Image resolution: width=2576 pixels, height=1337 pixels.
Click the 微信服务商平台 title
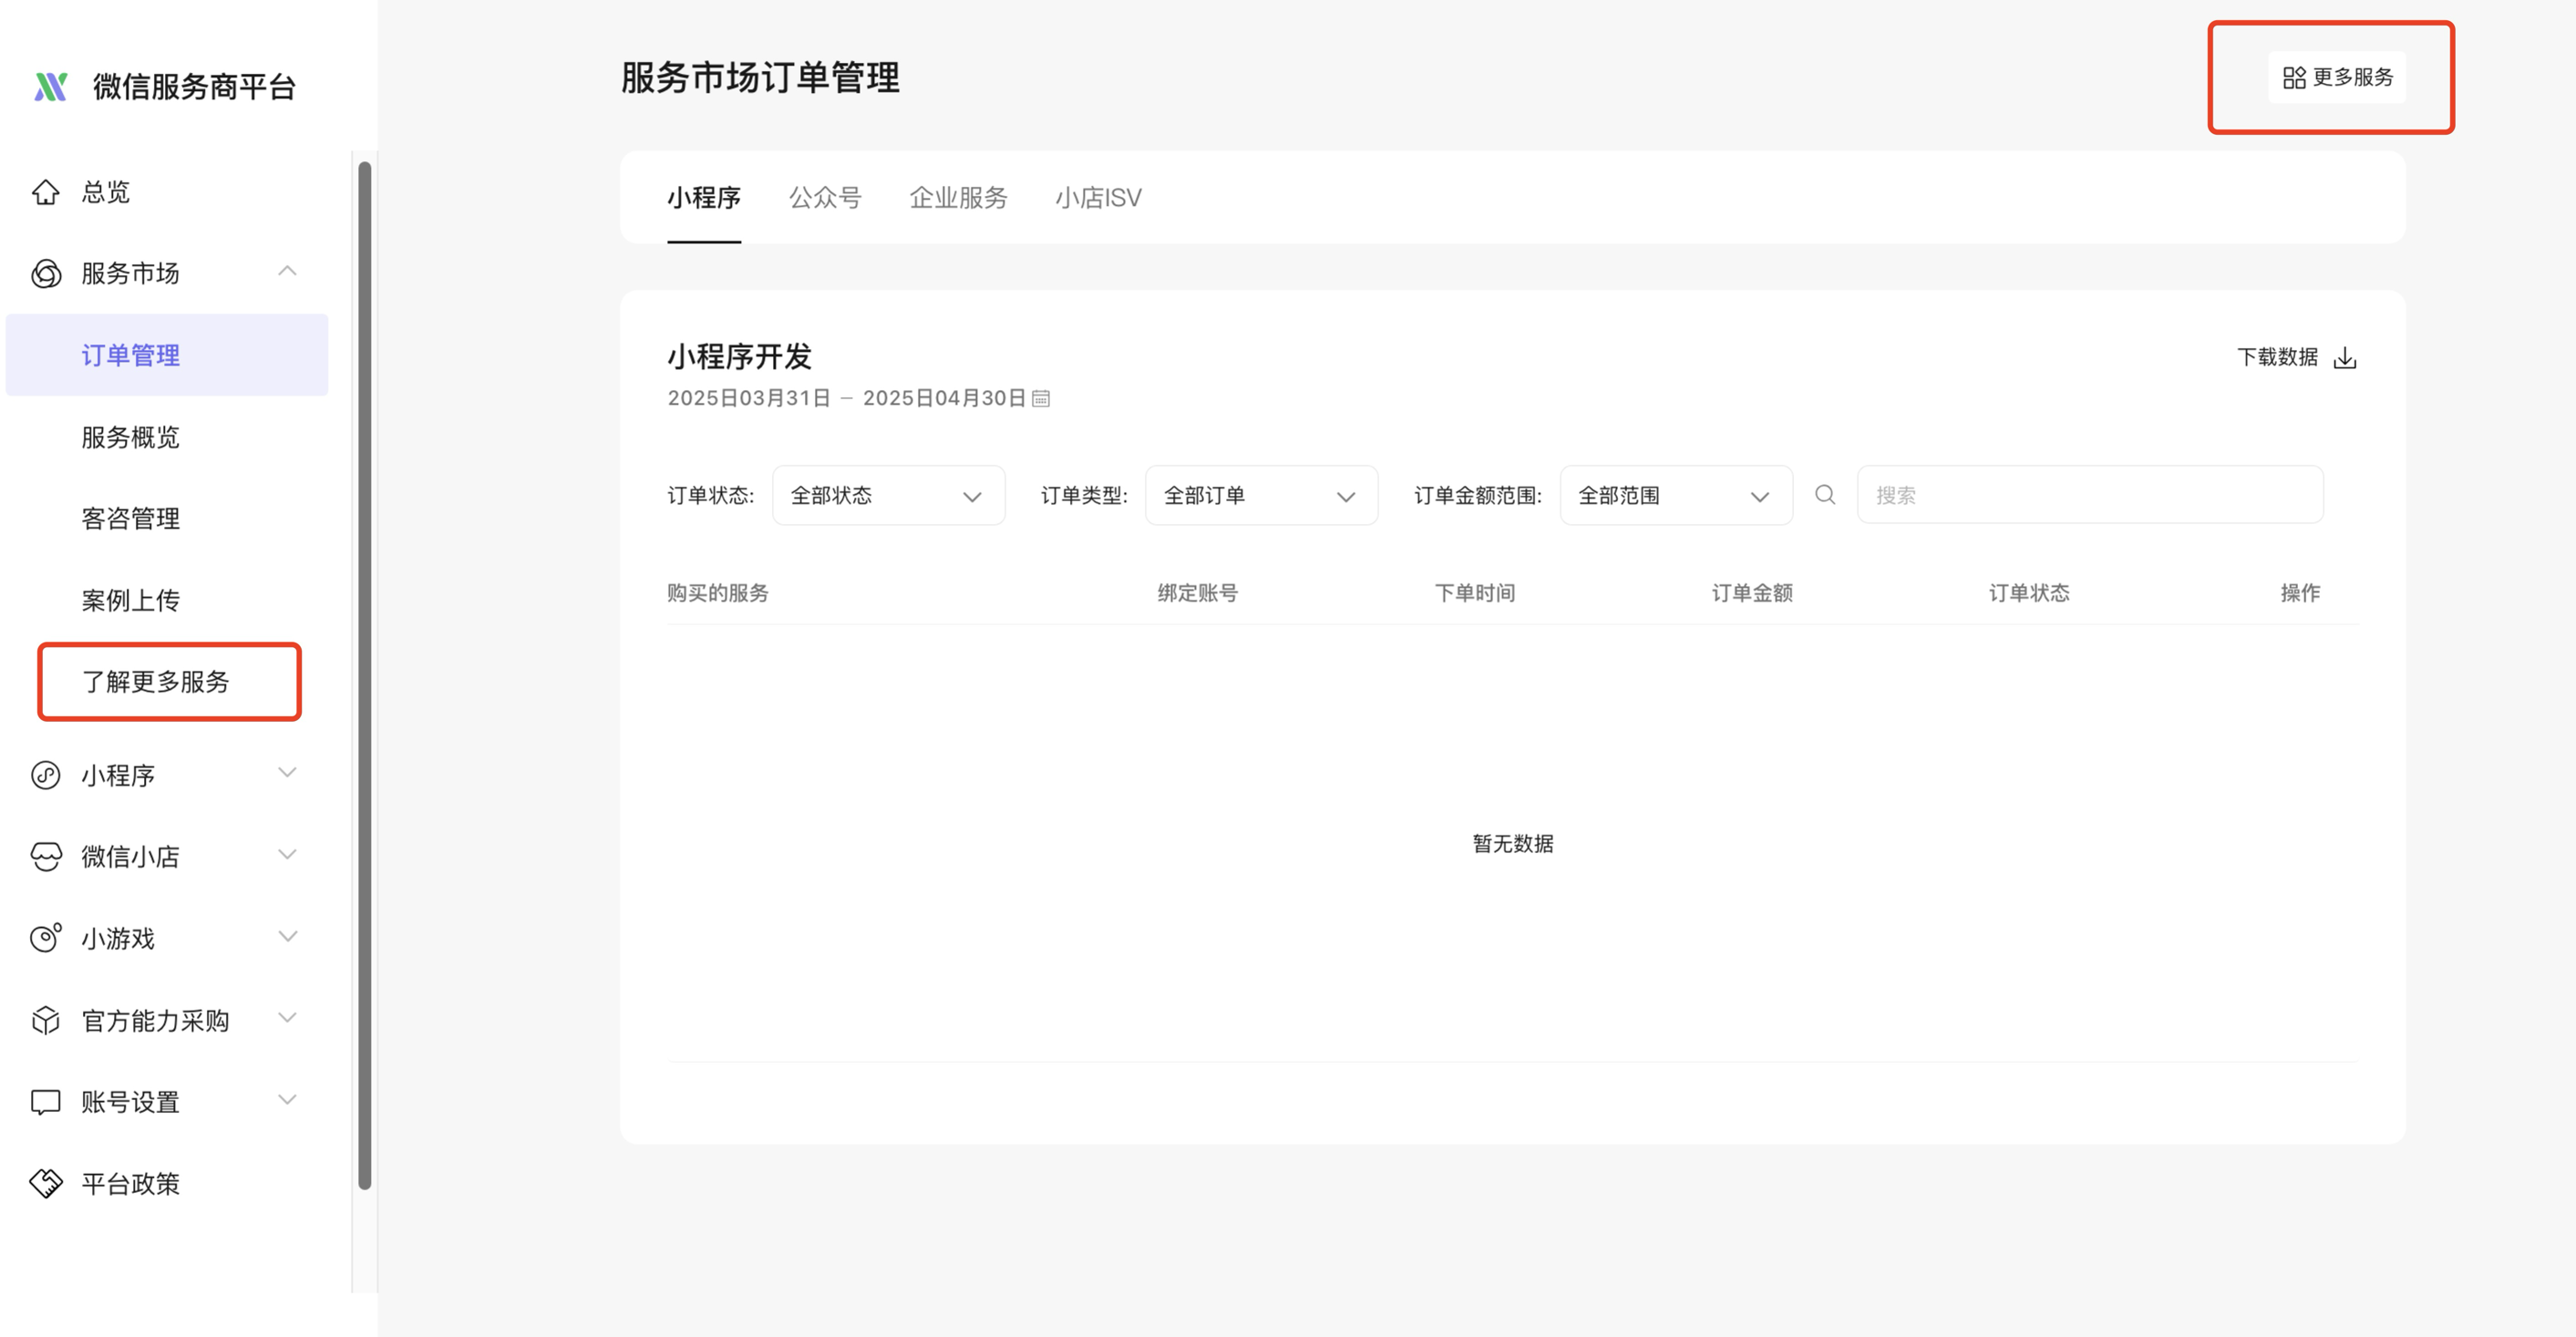195,87
